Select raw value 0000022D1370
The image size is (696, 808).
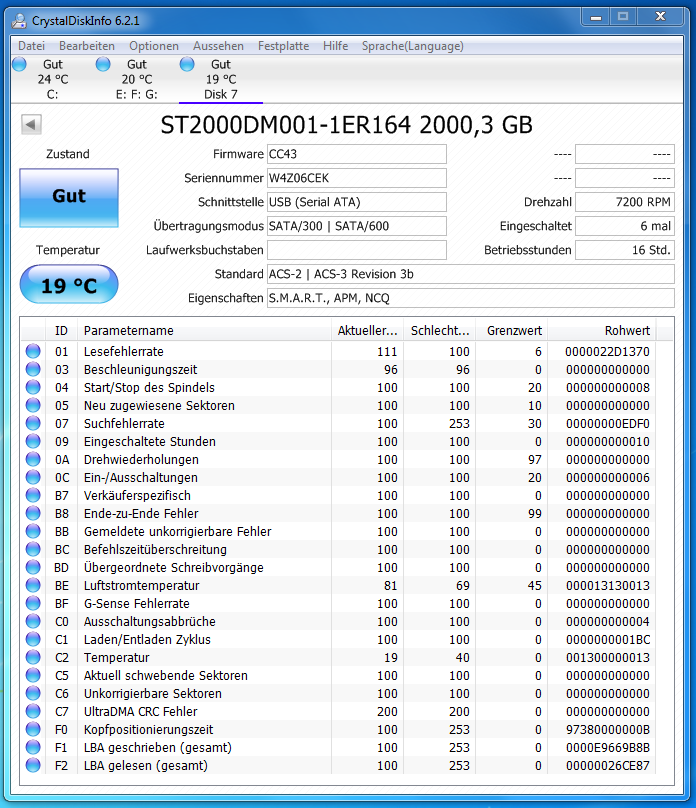coord(607,351)
